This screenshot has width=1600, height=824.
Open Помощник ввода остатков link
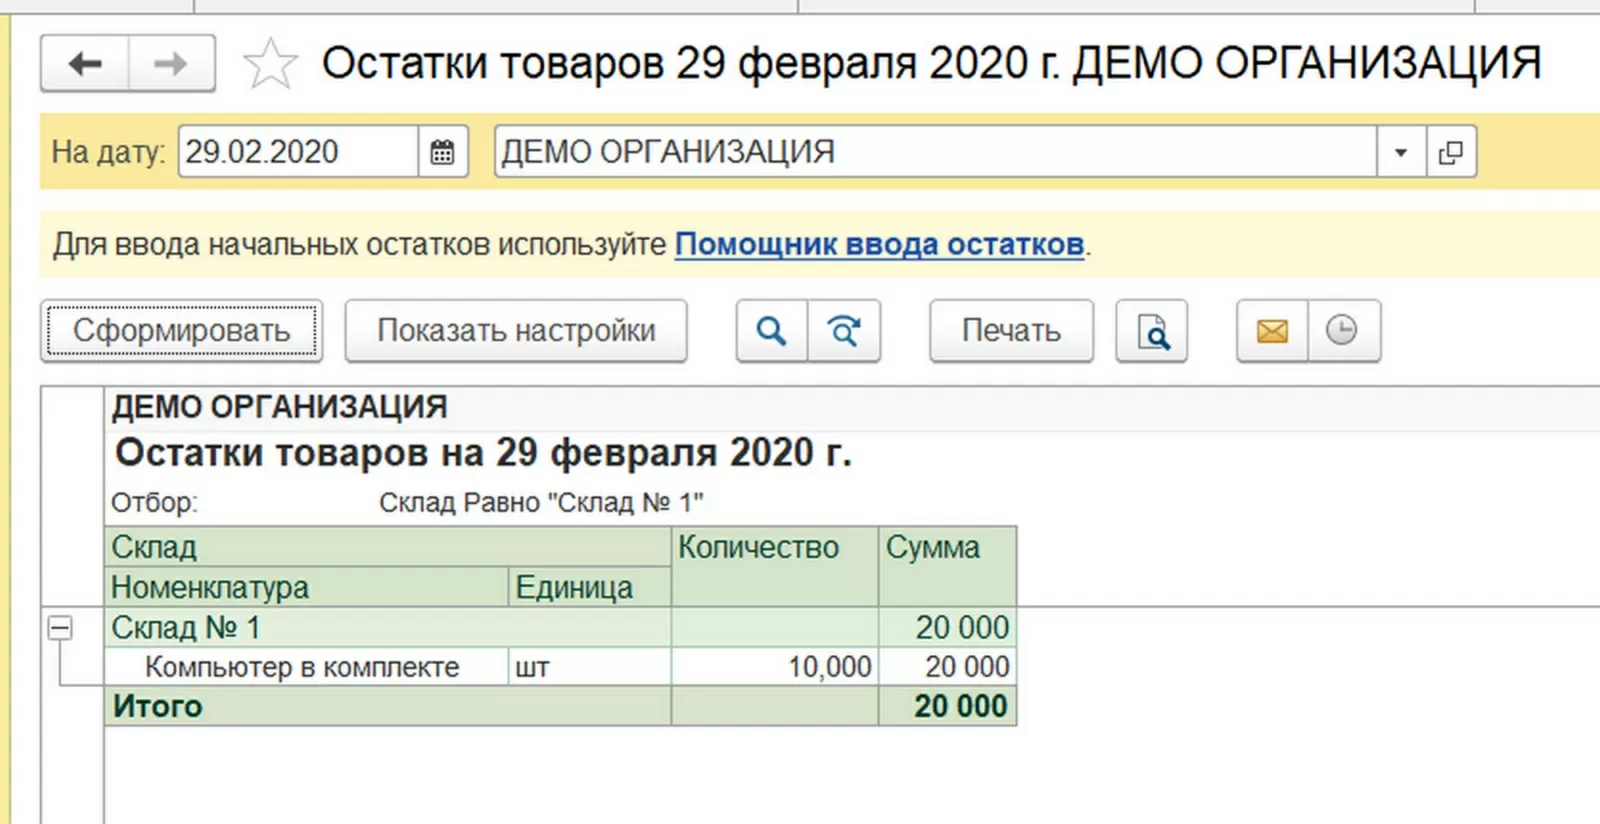coord(879,244)
